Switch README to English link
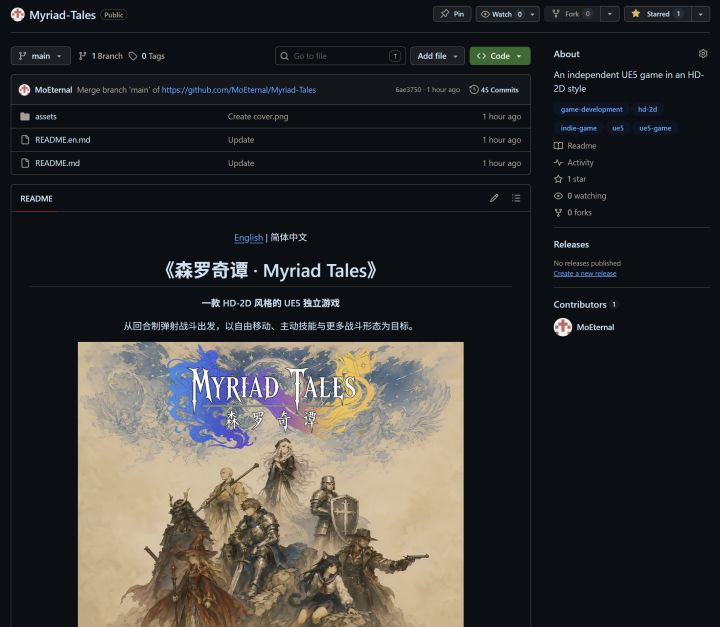 (x=248, y=238)
